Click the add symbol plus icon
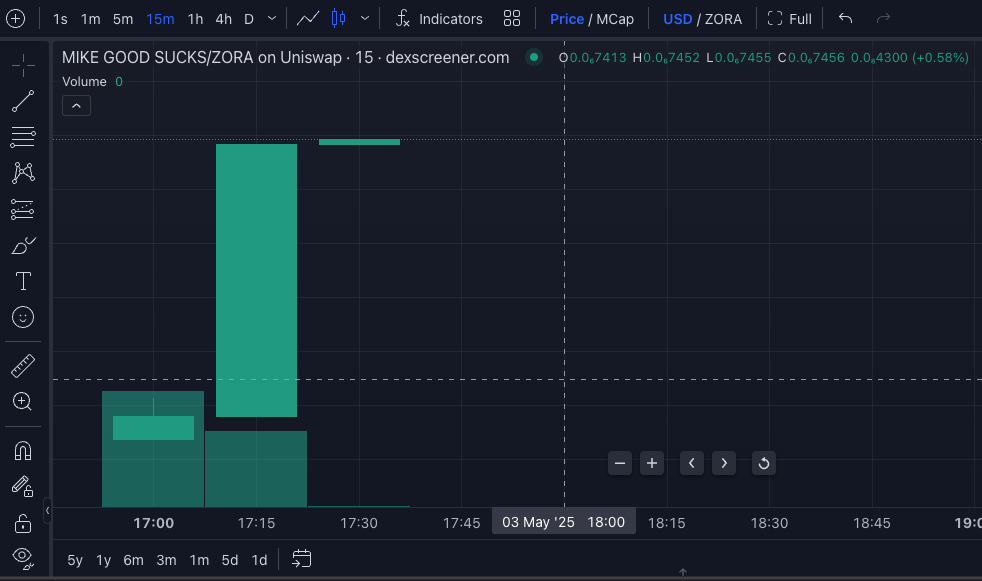982x581 pixels. 16,19
